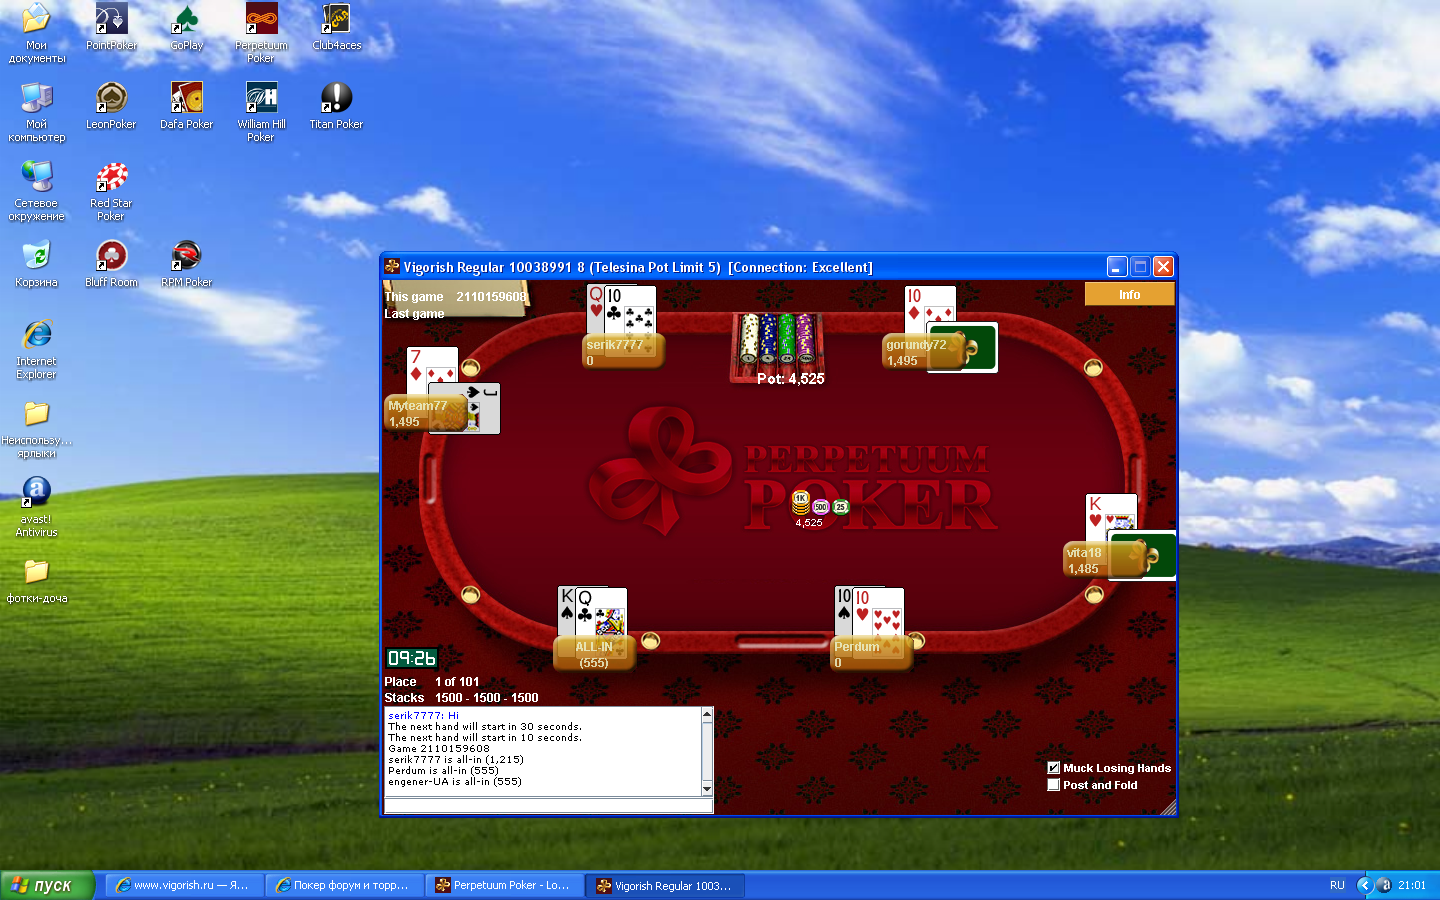Click the avast! Antivirus desktop icon
The width and height of the screenshot is (1440, 900).
36,507
